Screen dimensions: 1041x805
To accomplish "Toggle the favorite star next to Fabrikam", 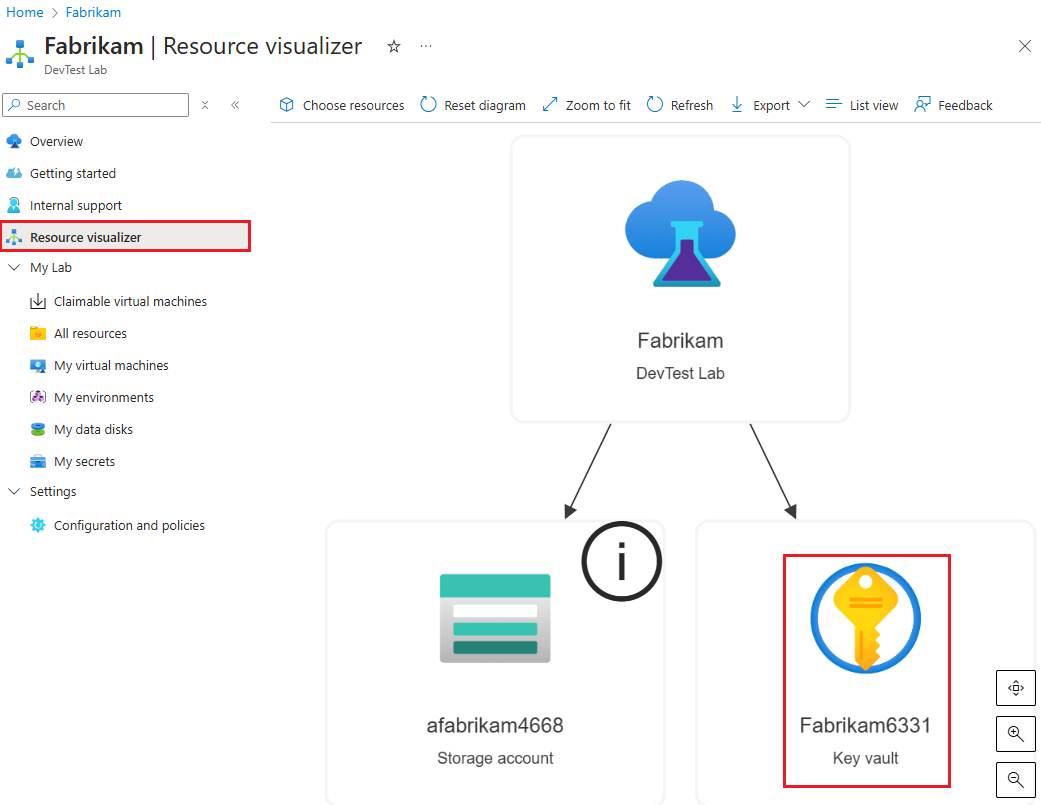I will click(393, 46).
